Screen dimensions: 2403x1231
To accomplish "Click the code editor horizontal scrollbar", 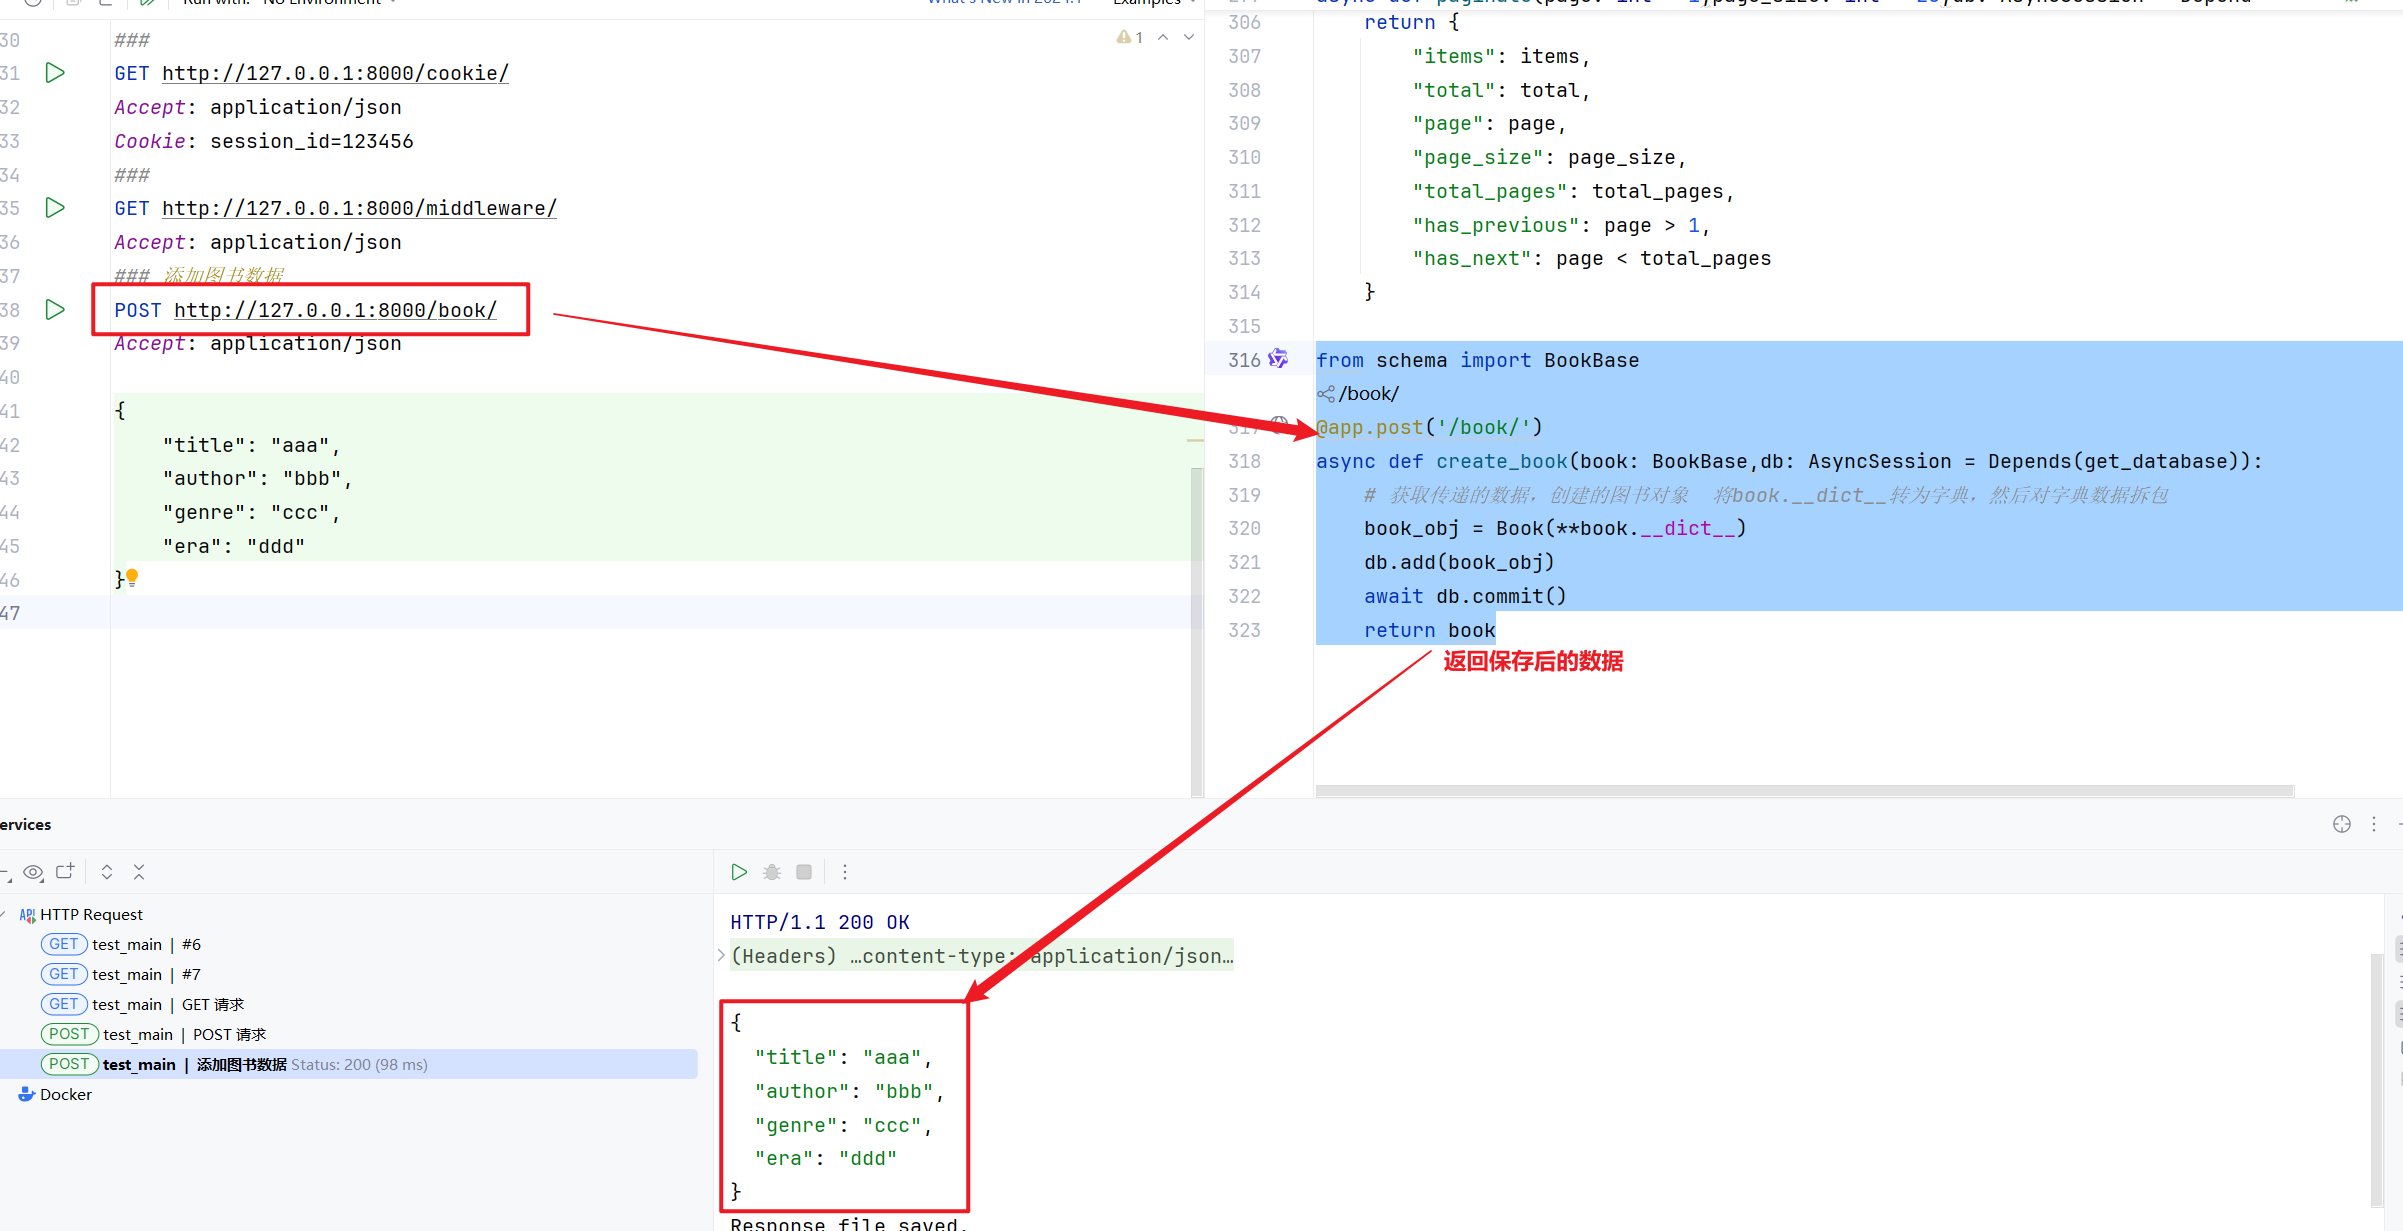I will pos(1804,790).
